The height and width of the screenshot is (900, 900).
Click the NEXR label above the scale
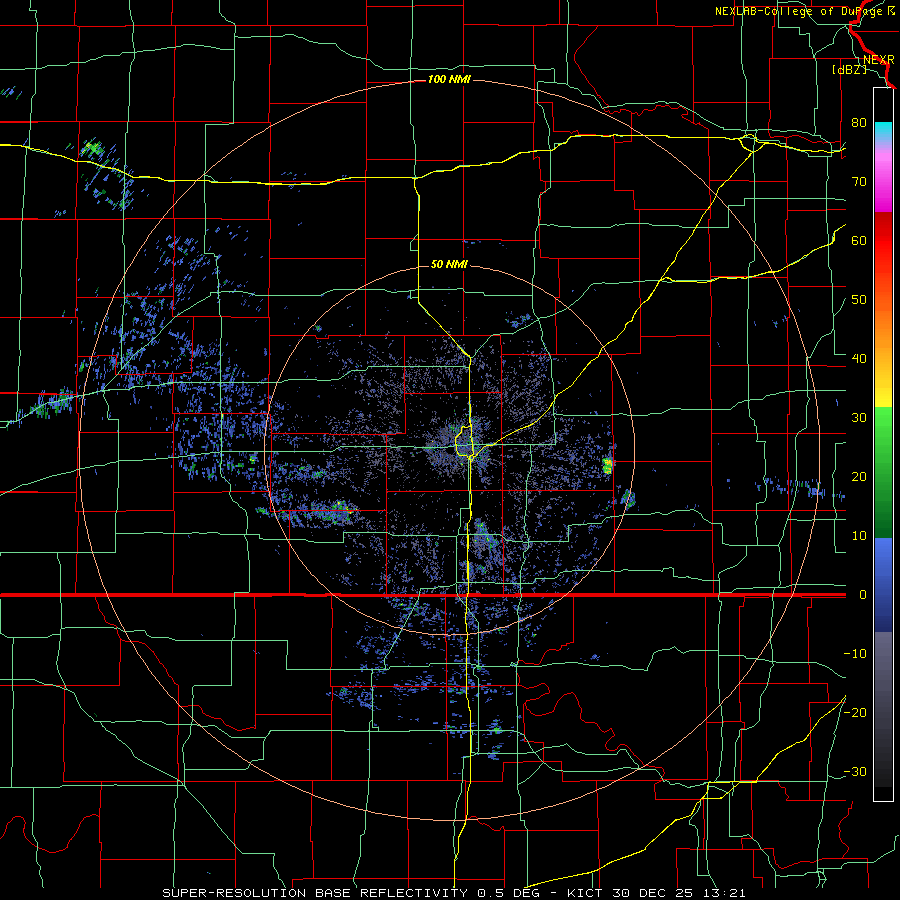[x=879, y=59]
